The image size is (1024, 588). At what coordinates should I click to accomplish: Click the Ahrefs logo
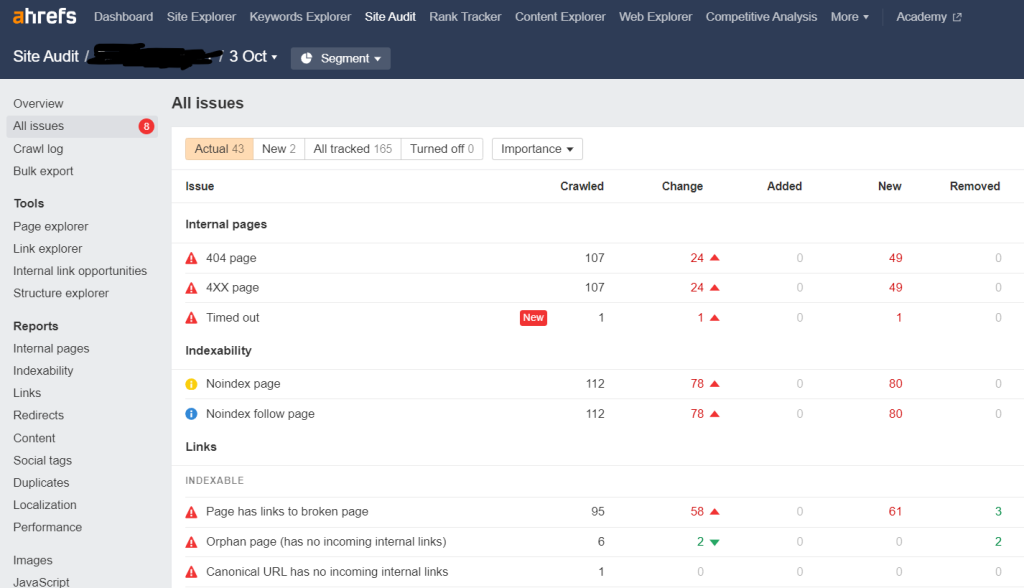click(x=45, y=16)
